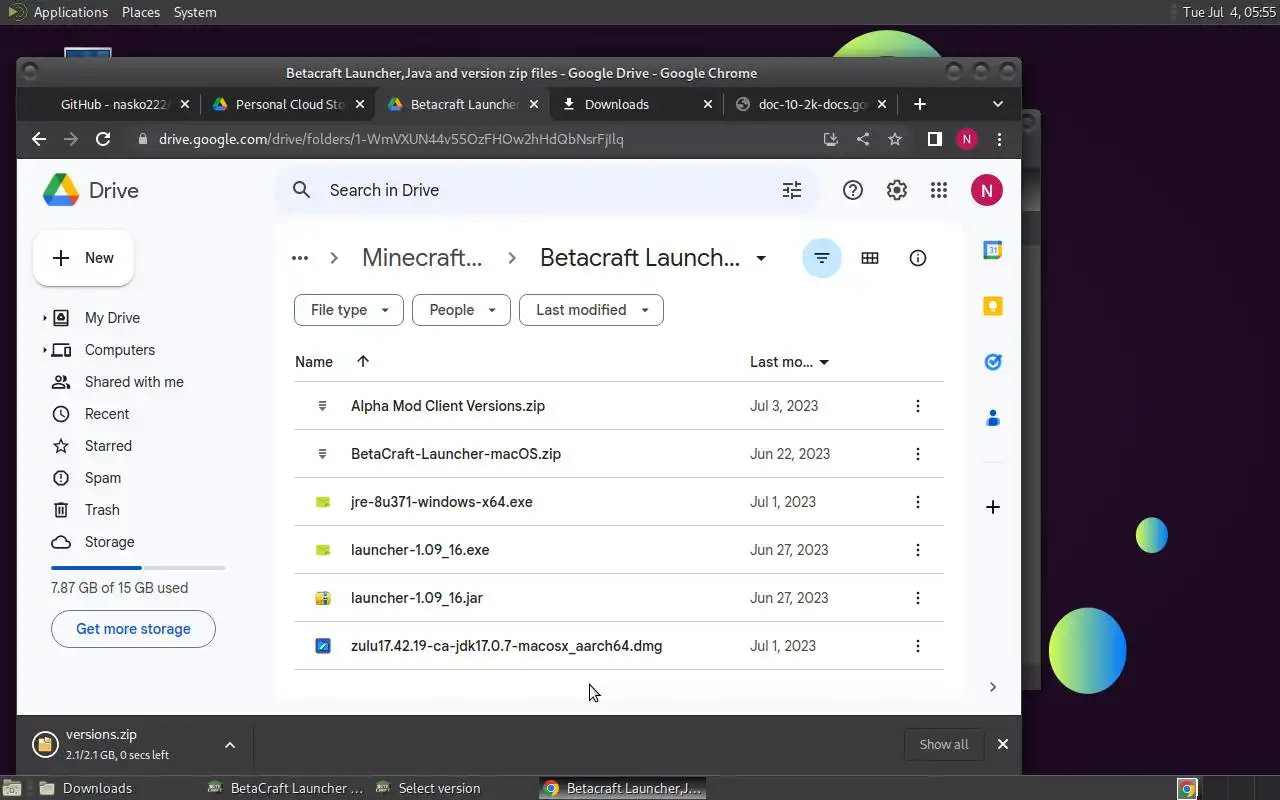
Task: Hide the side panel chevron
Action: [993, 687]
